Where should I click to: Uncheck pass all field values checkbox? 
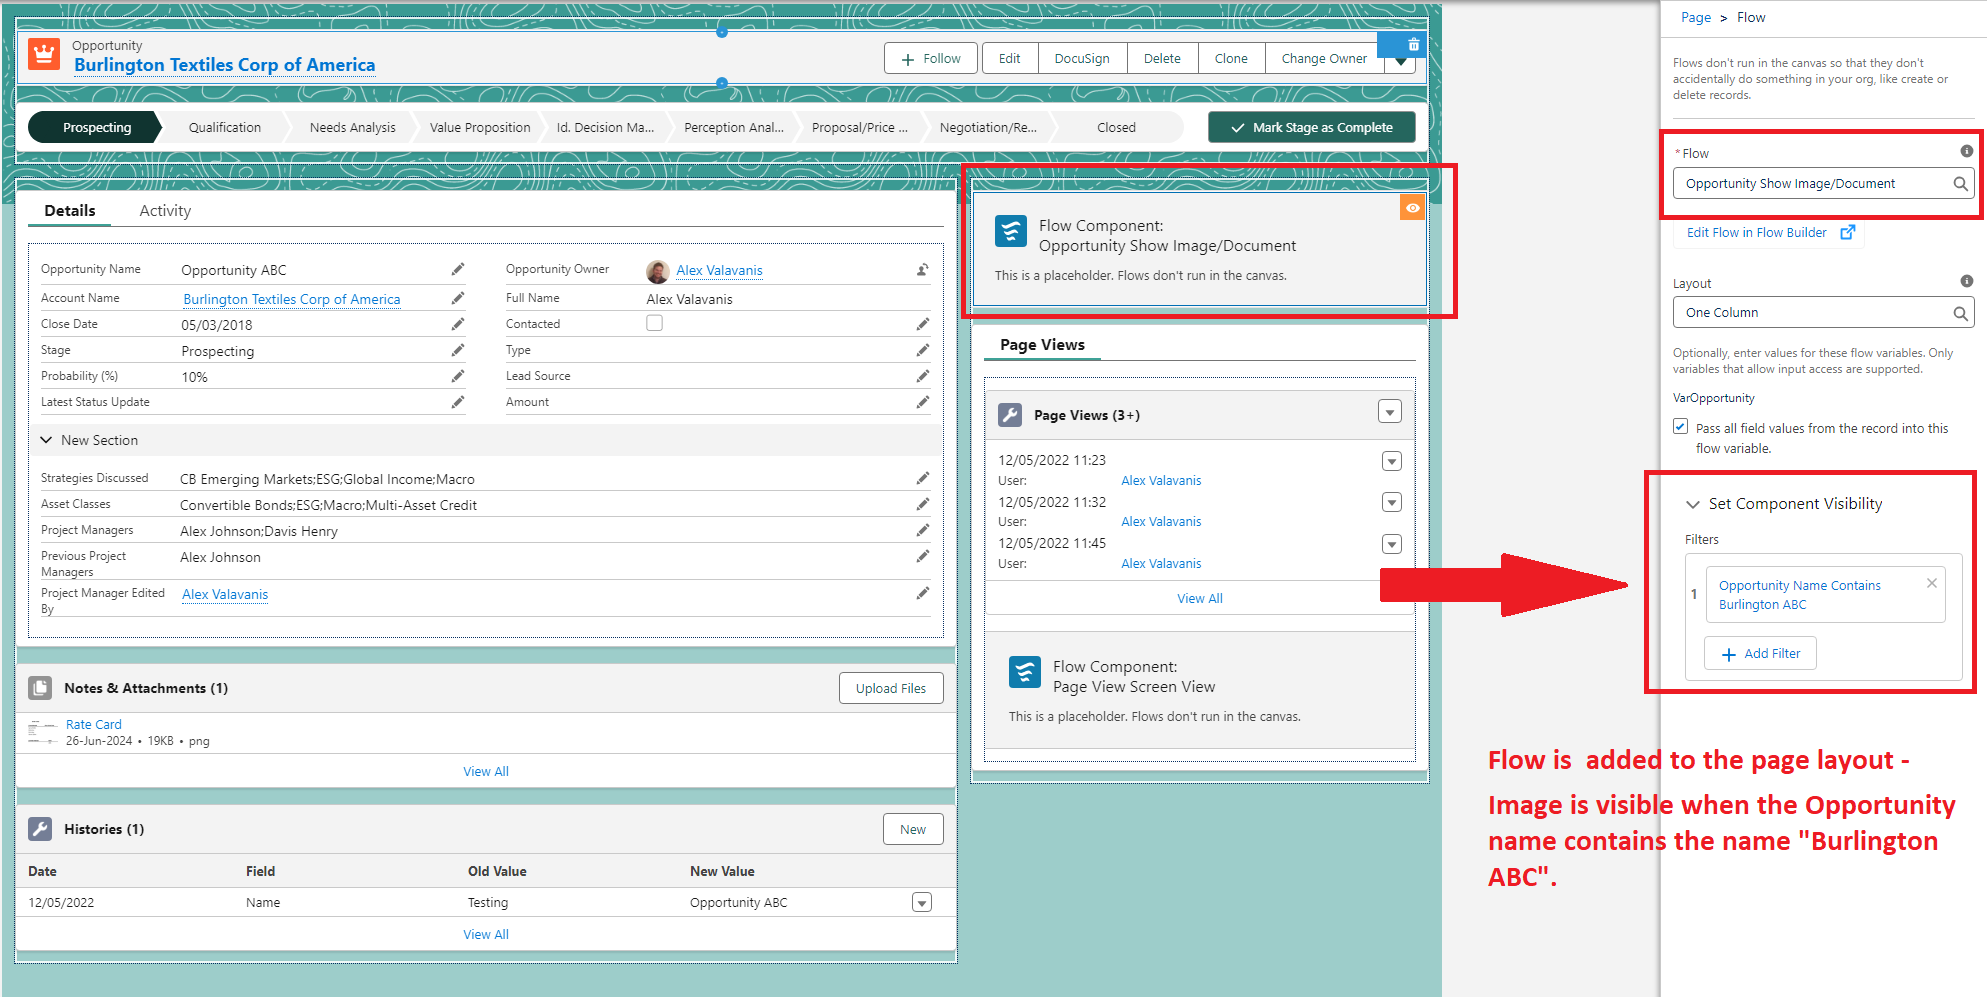pyautogui.click(x=1681, y=427)
